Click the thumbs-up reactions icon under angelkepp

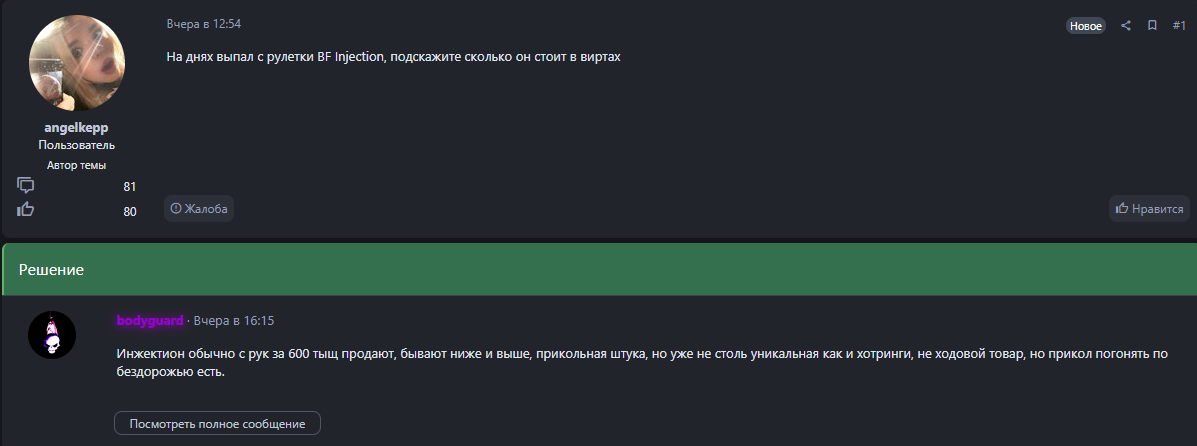click(26, 210)
